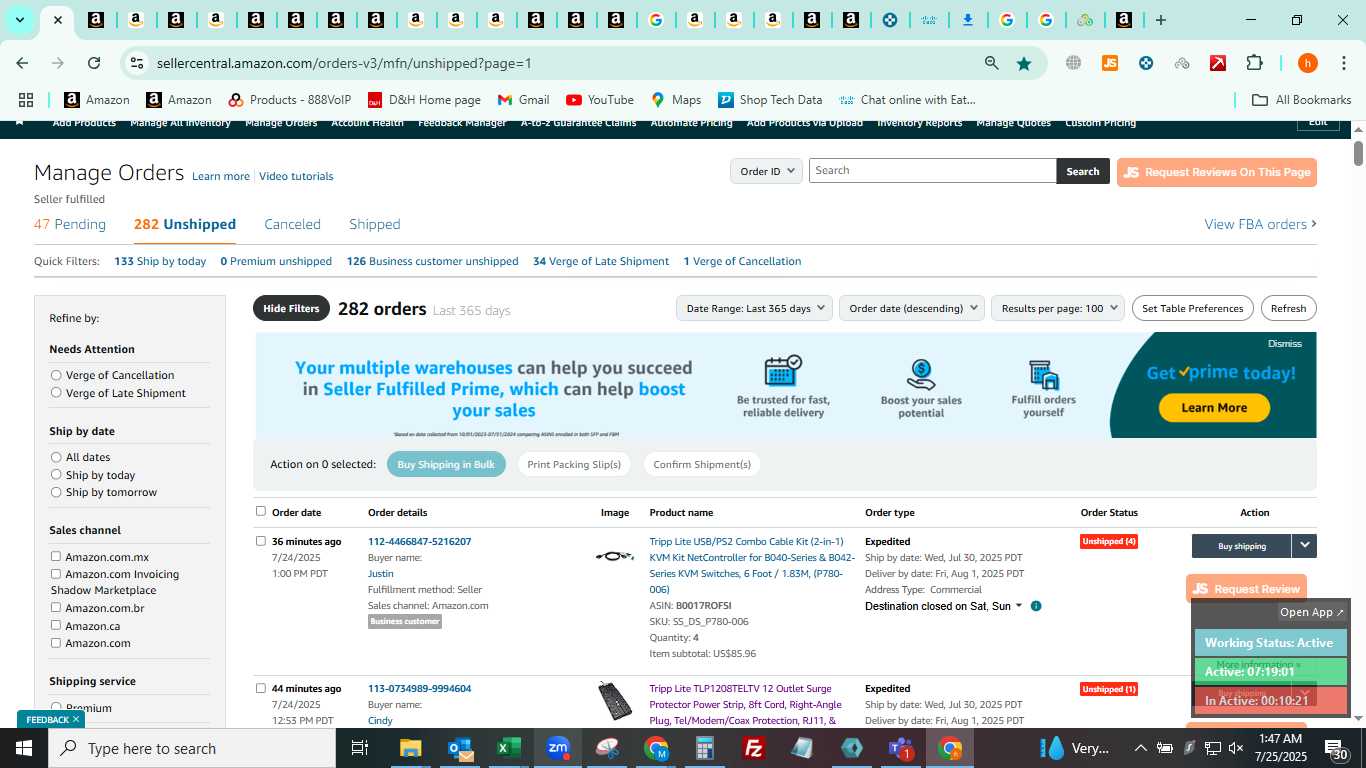Open browser zoom magnifier icon
Viewport: 1366px width, 768px height.
[991, 63]
